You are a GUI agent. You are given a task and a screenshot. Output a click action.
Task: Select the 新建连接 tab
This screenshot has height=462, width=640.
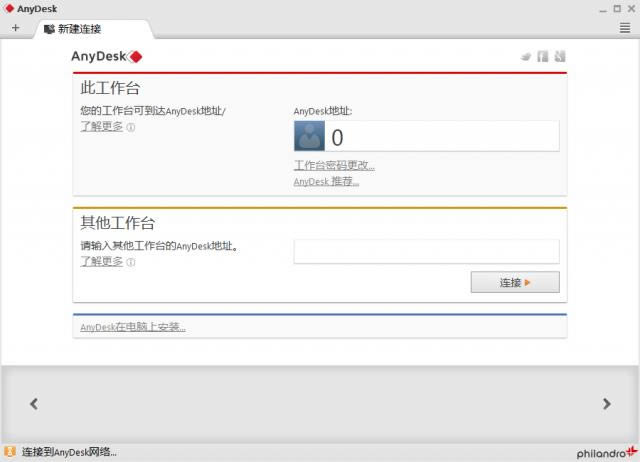(x=93, y=29)
